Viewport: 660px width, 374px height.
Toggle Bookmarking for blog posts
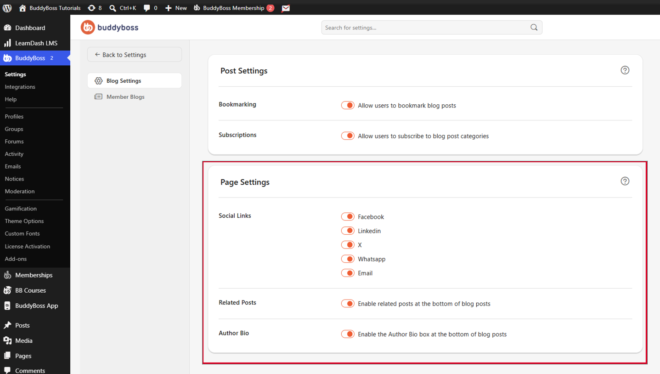pos(348,105)
